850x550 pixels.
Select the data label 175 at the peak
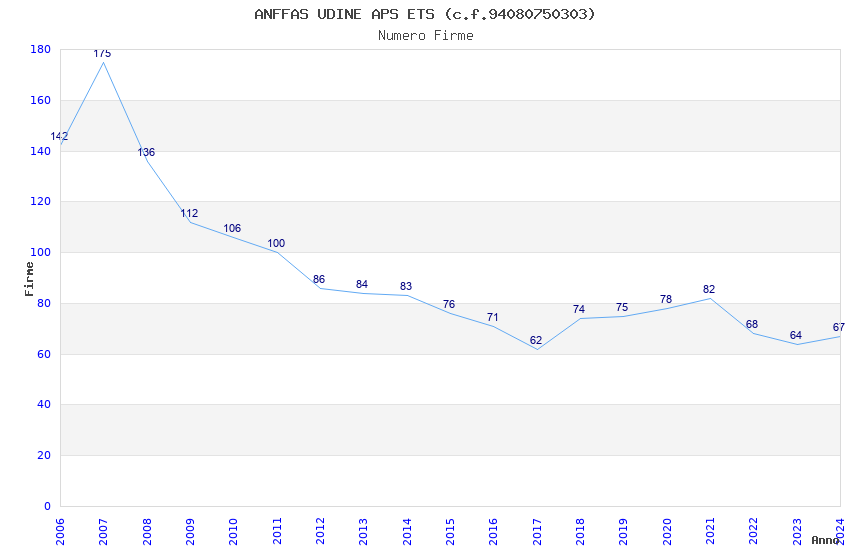click(x=102, y=53)
